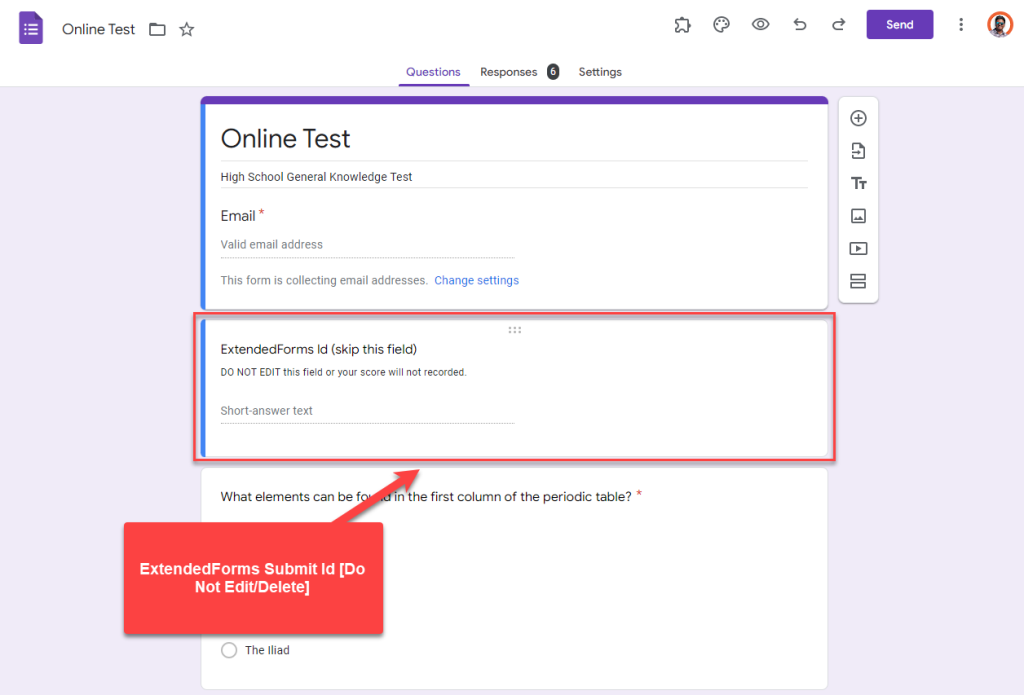Redo the last change
This screenshot has height=695, width=1024.
coord(838,24)
